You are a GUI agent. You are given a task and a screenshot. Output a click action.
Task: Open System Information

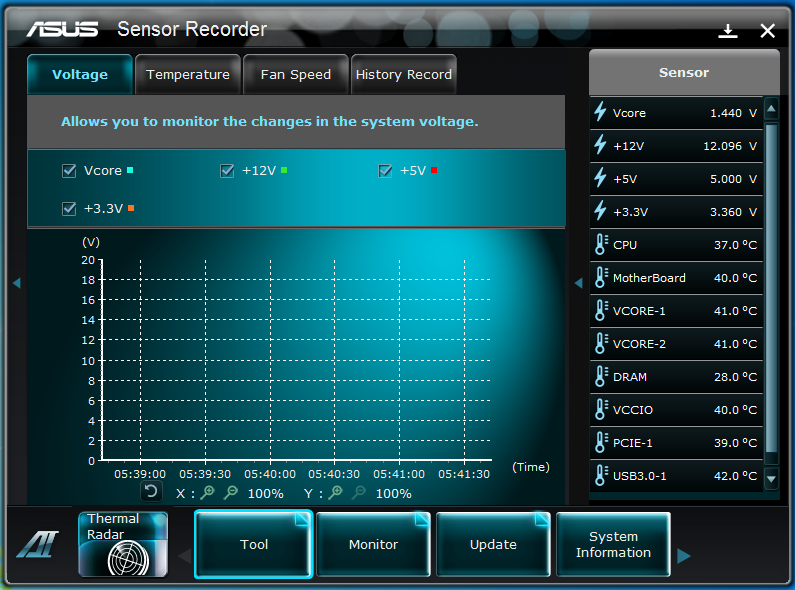pos(613,544)
